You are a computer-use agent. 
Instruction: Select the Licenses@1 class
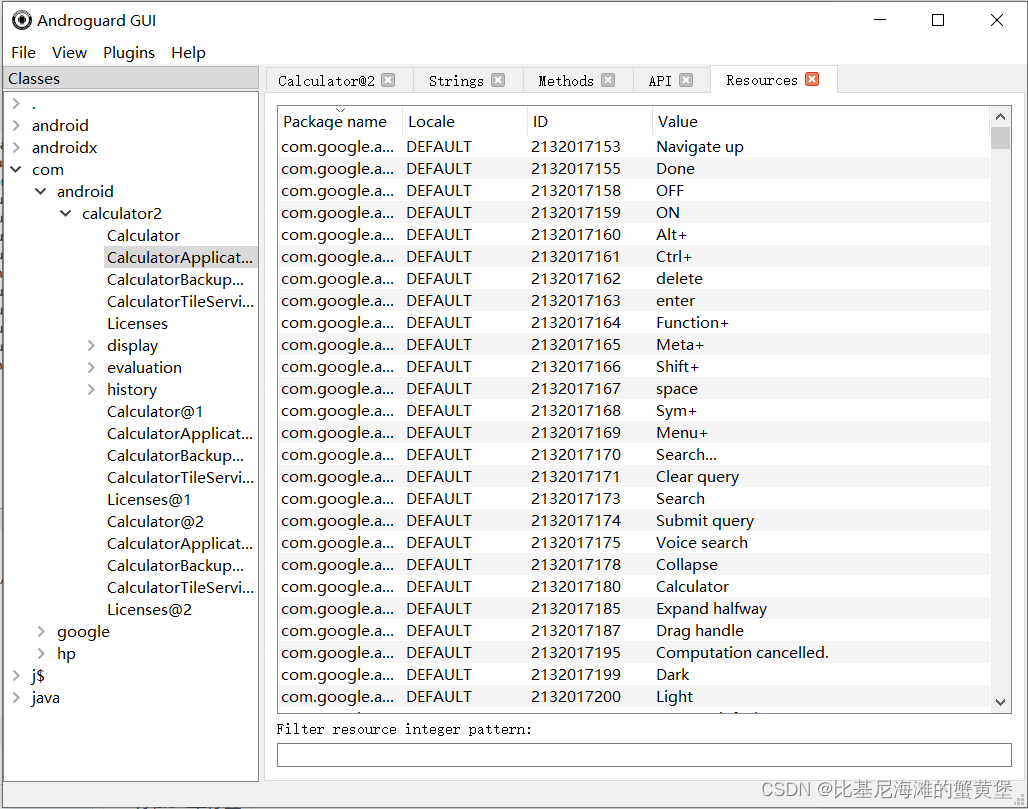[149, 500]
